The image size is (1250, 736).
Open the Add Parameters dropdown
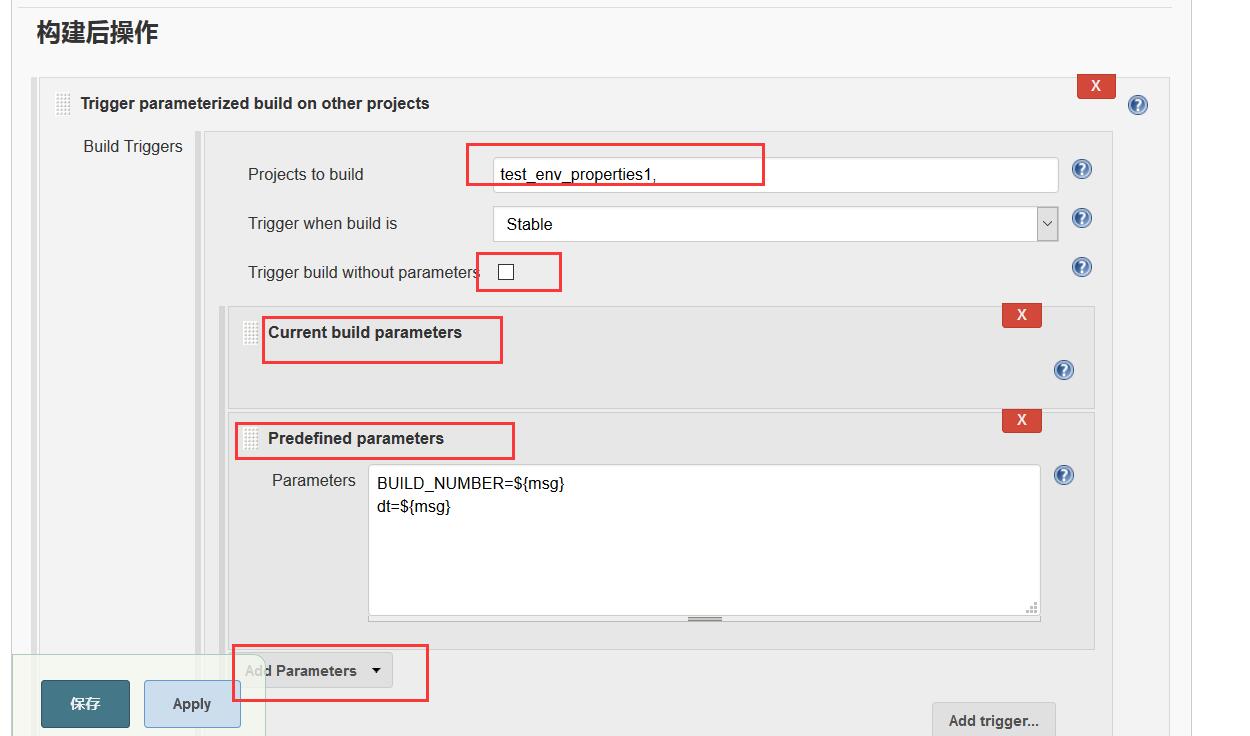pyautogui.click(x=312, y=670)
